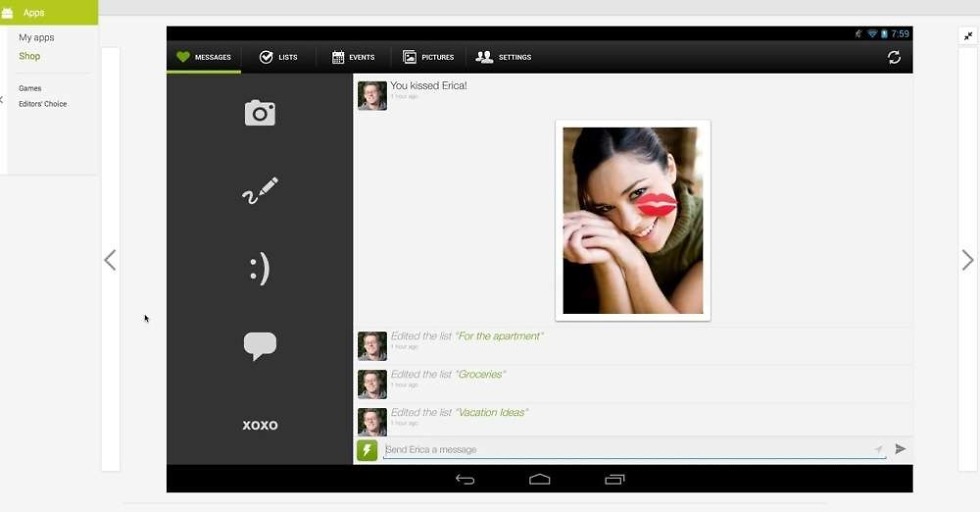Tap the Android back navigation button

[x=465, y=479]
